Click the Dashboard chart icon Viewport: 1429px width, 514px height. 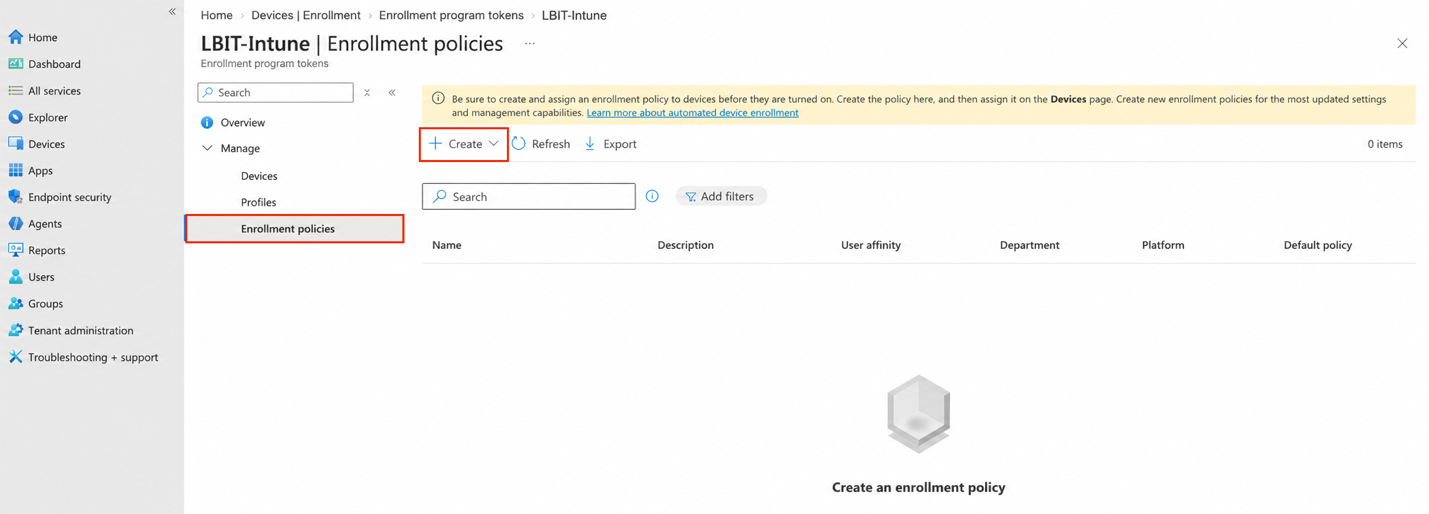(16, 64)
